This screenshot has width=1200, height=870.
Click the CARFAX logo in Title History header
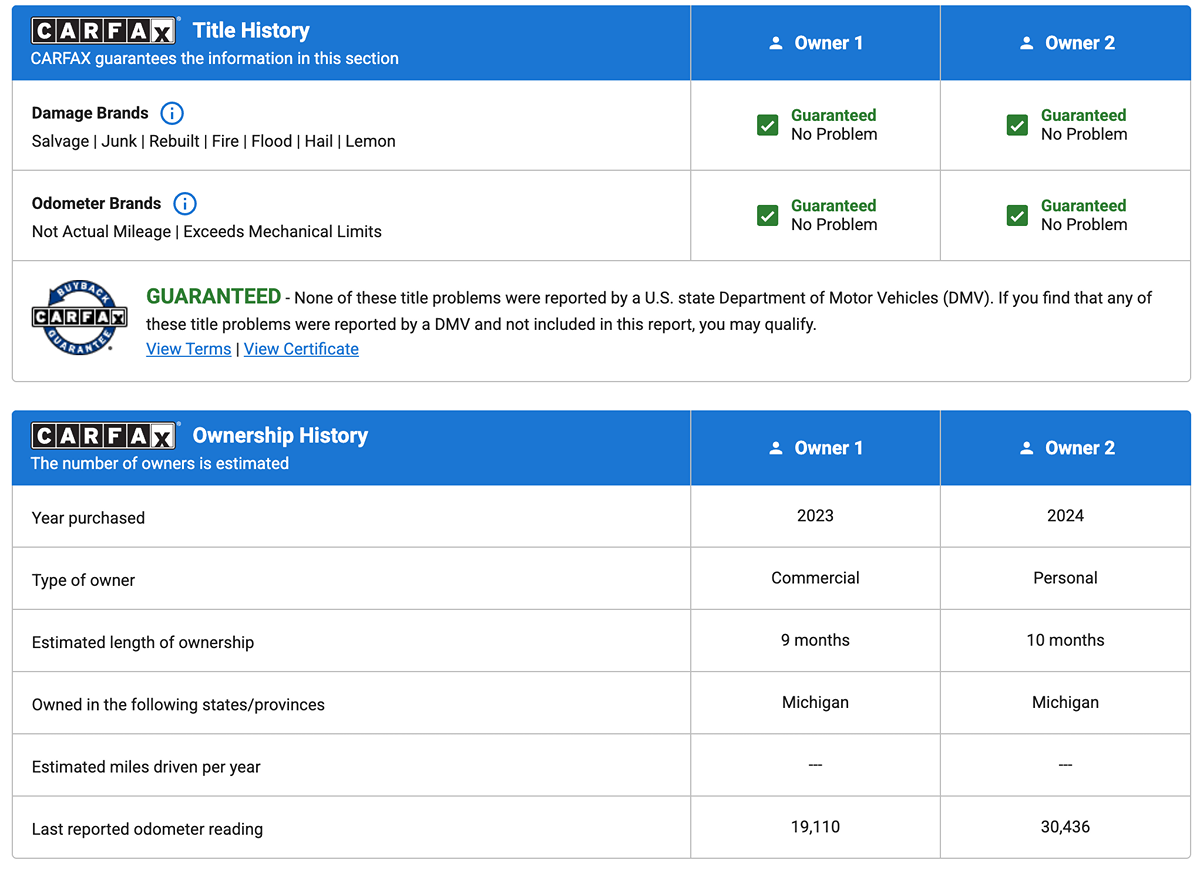pyautogui.click(x=105, y=31)
